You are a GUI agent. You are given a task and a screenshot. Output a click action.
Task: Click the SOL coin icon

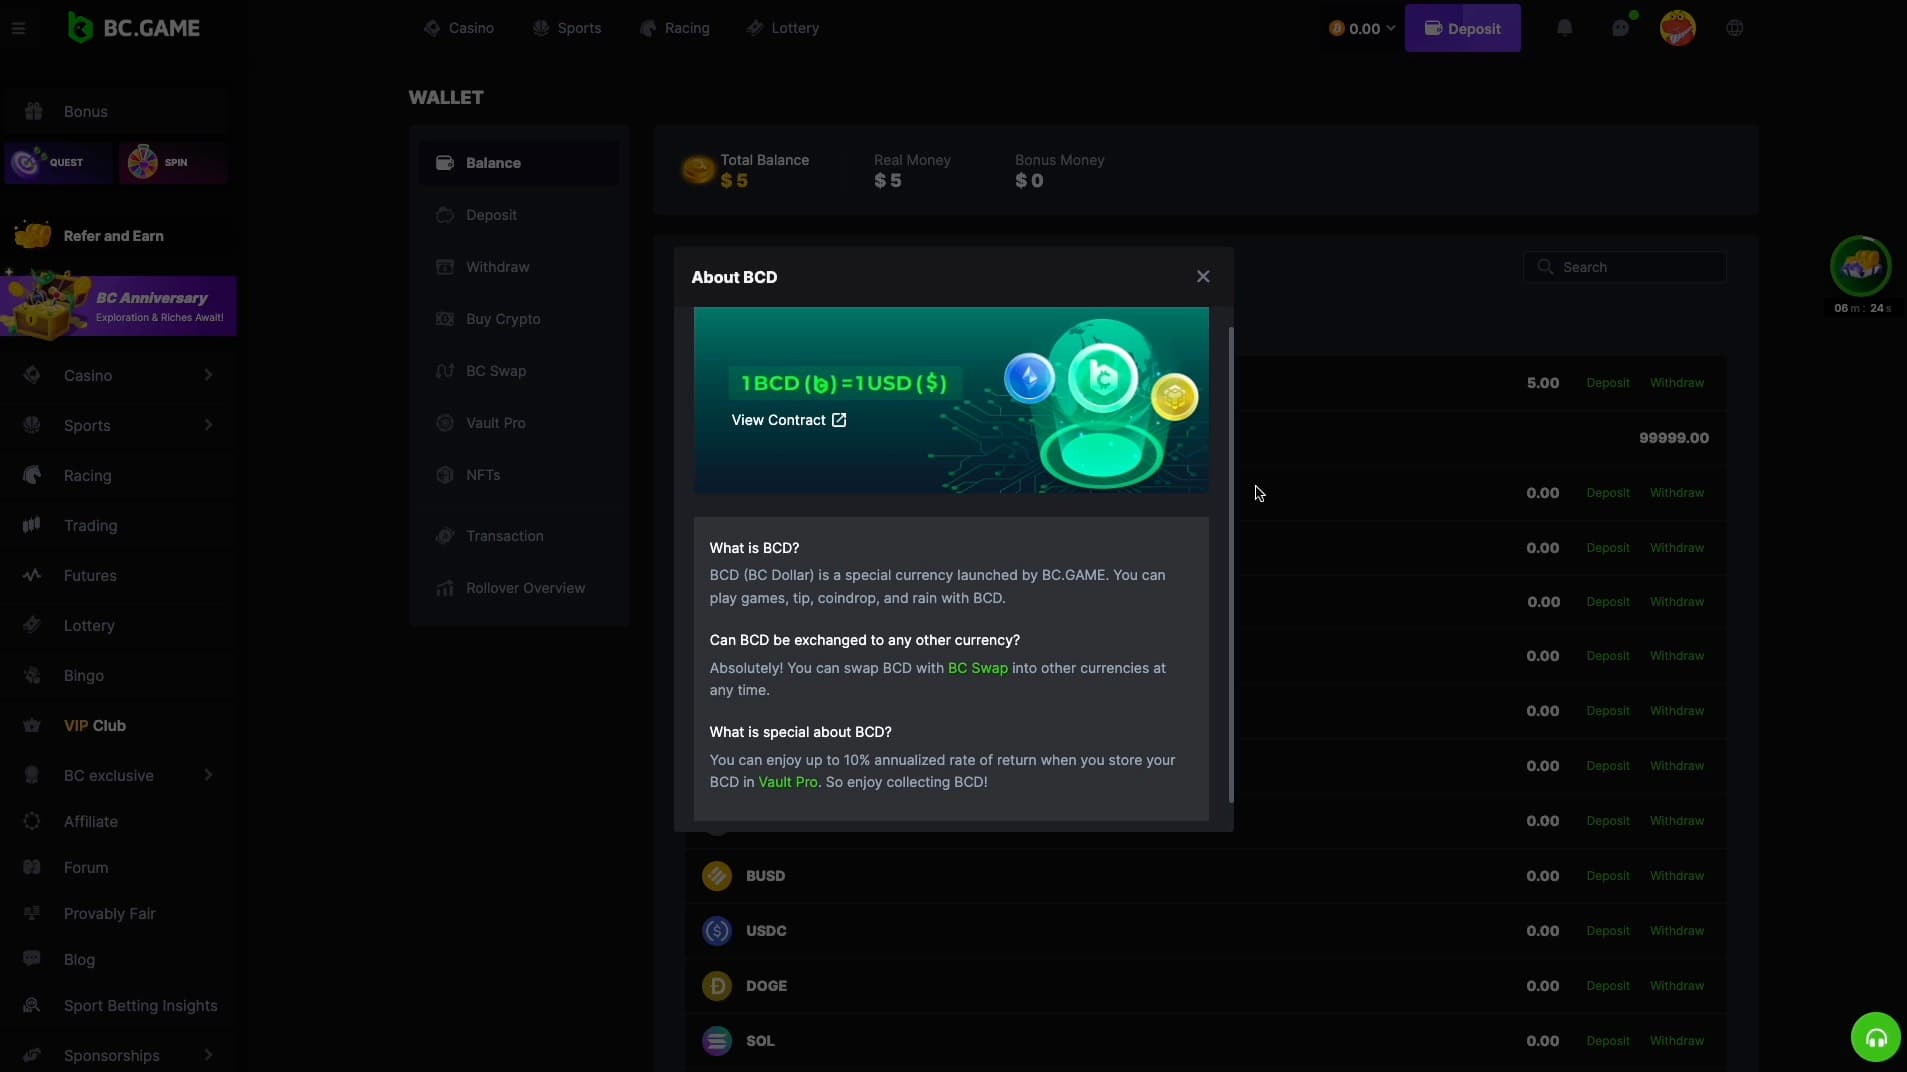pyautogui.click(x=717, y=1041)
